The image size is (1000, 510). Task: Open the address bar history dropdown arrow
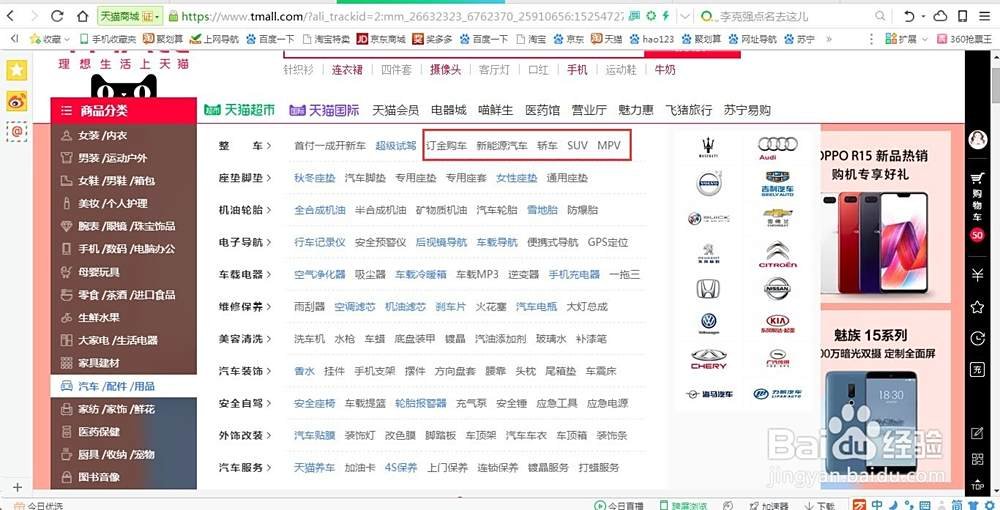(x=684, y=16)
